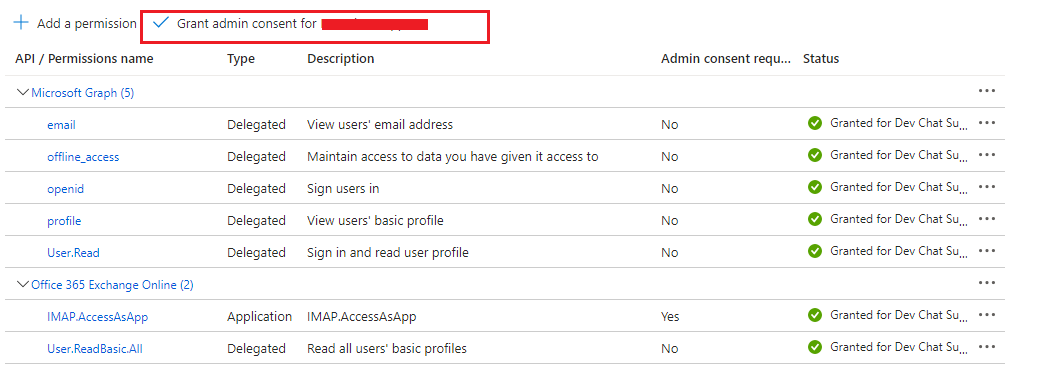
Task: Collapse the Office 365 Exchange Online (2) chevron
Action: pos(23,284)
